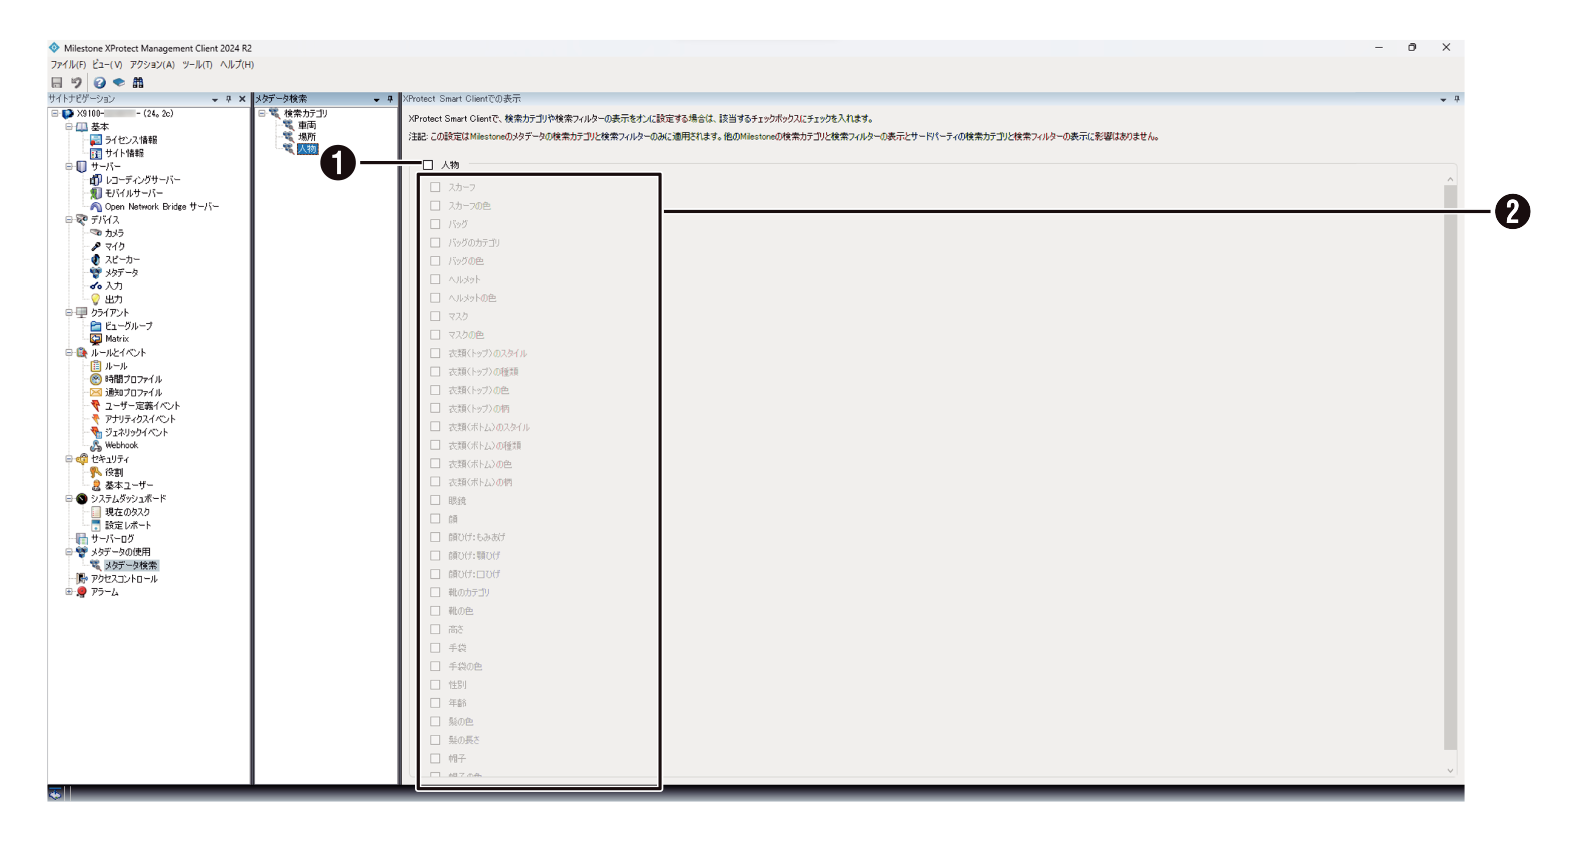
Task: Click the Undo icon in toolbar
Action: 76,83
